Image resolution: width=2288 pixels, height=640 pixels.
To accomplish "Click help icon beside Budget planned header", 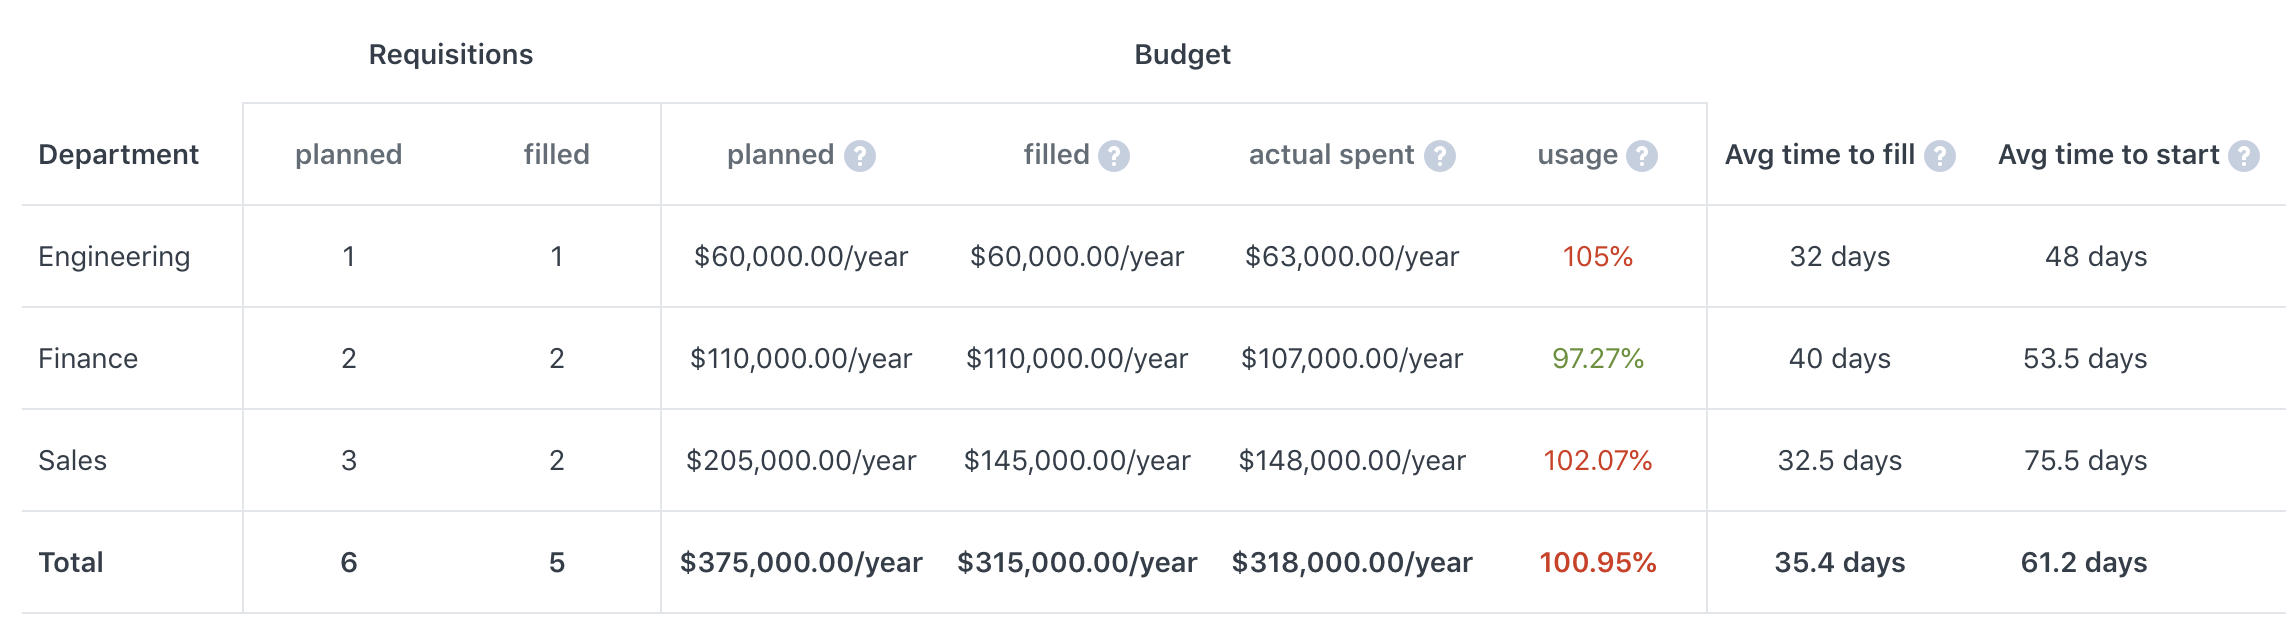I will click(859, 156).
